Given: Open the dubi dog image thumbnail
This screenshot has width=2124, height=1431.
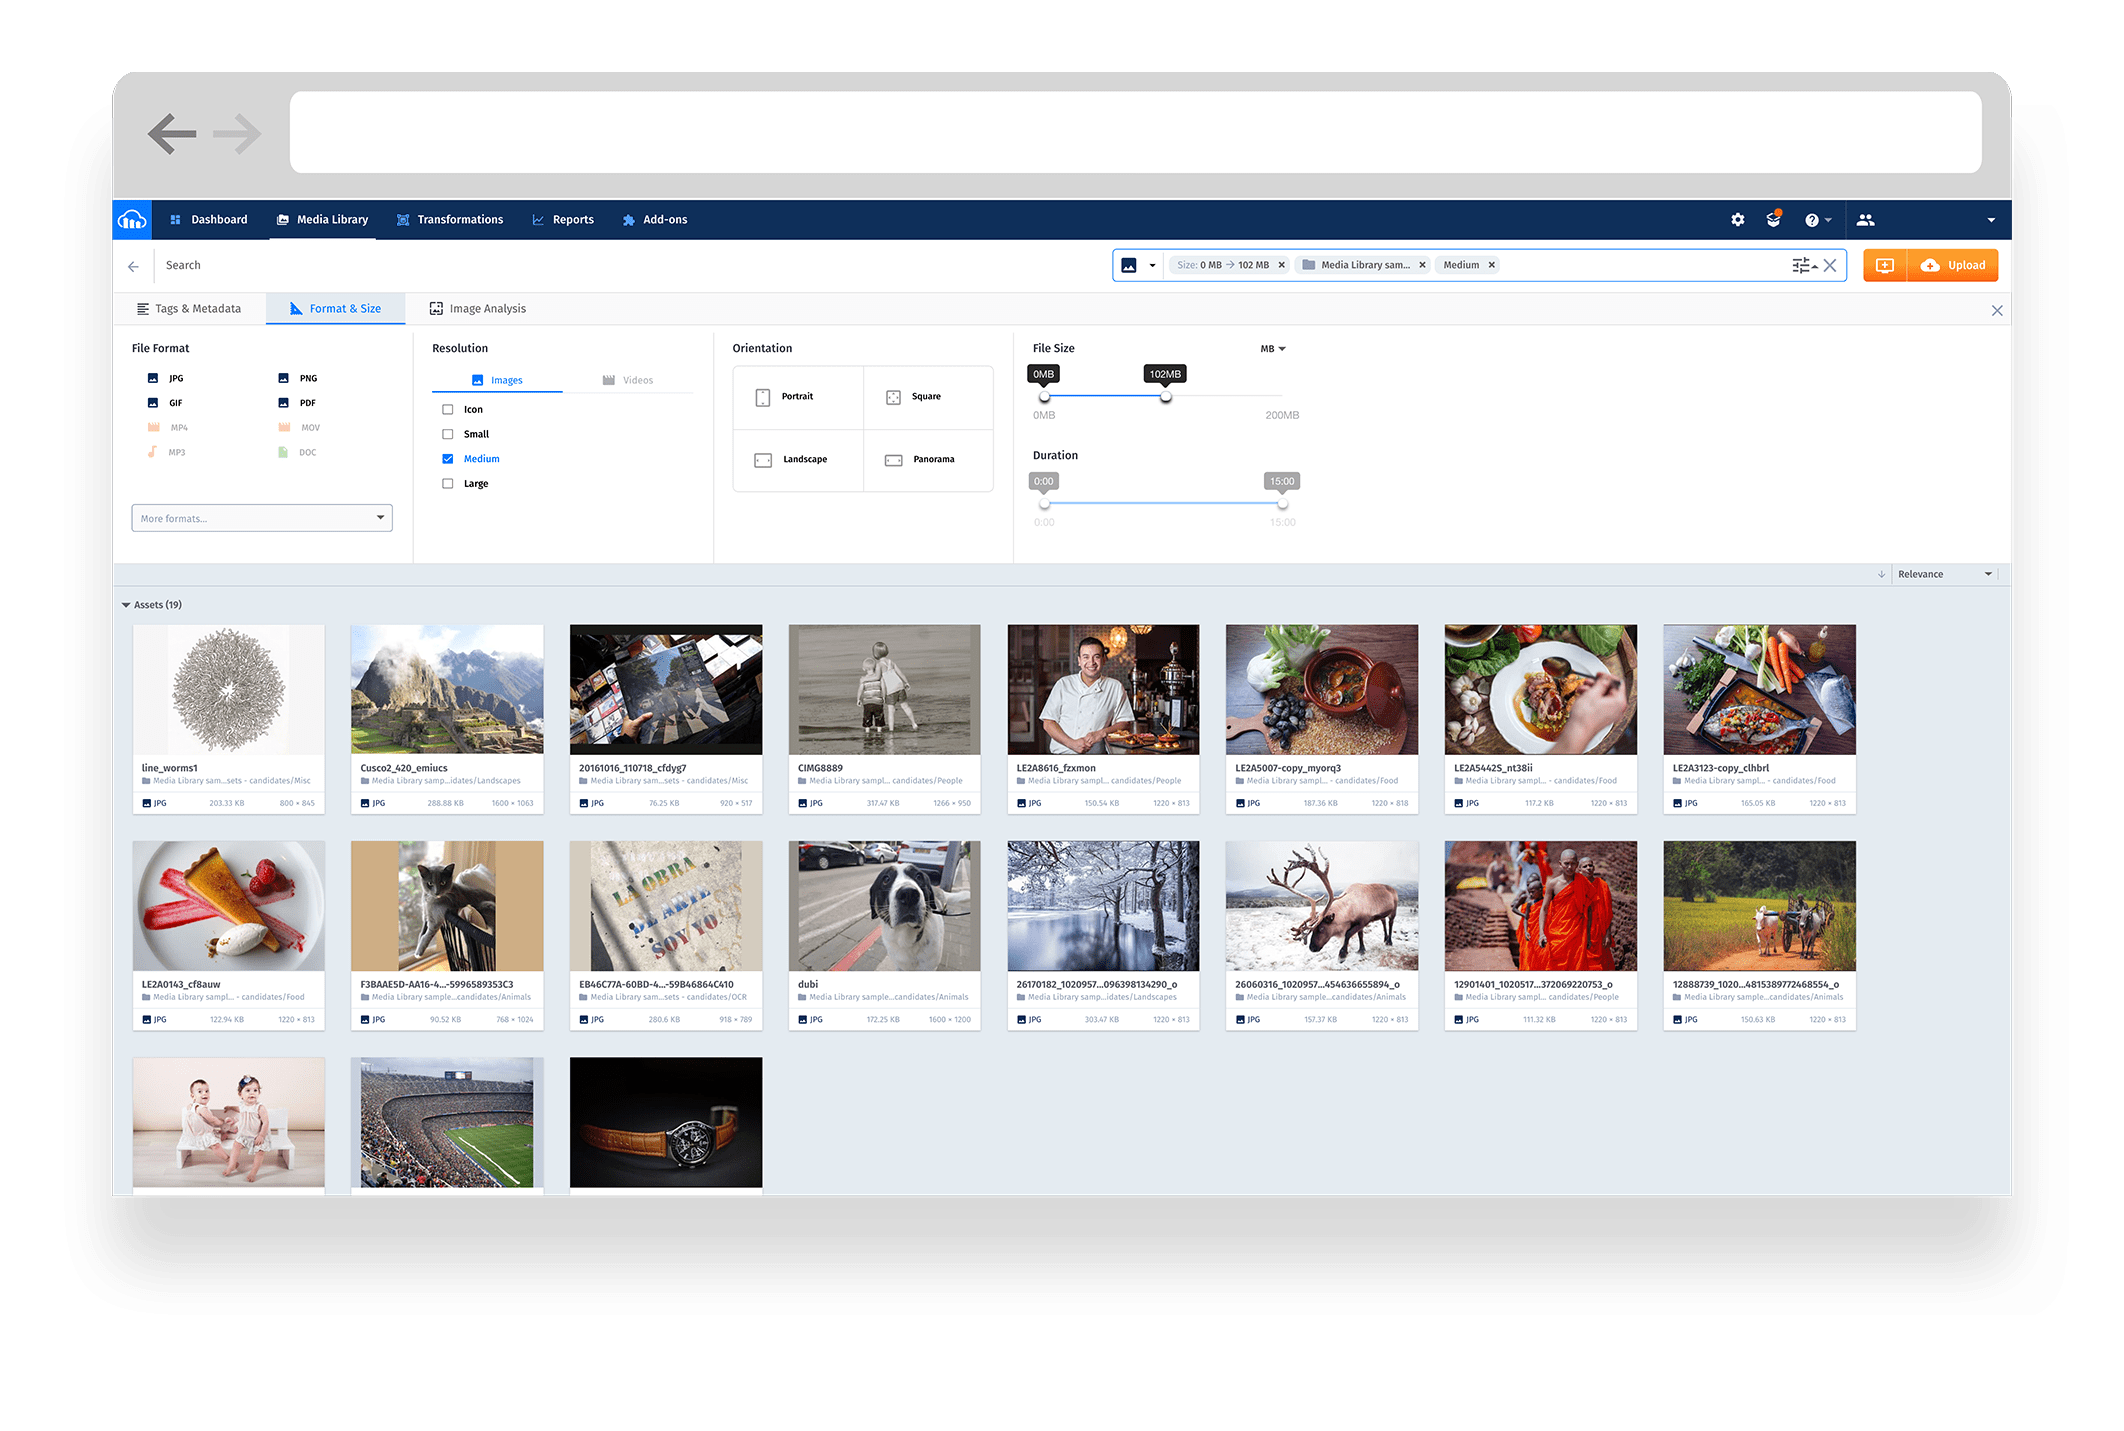Looking at the screenshot, I should 884,905.
